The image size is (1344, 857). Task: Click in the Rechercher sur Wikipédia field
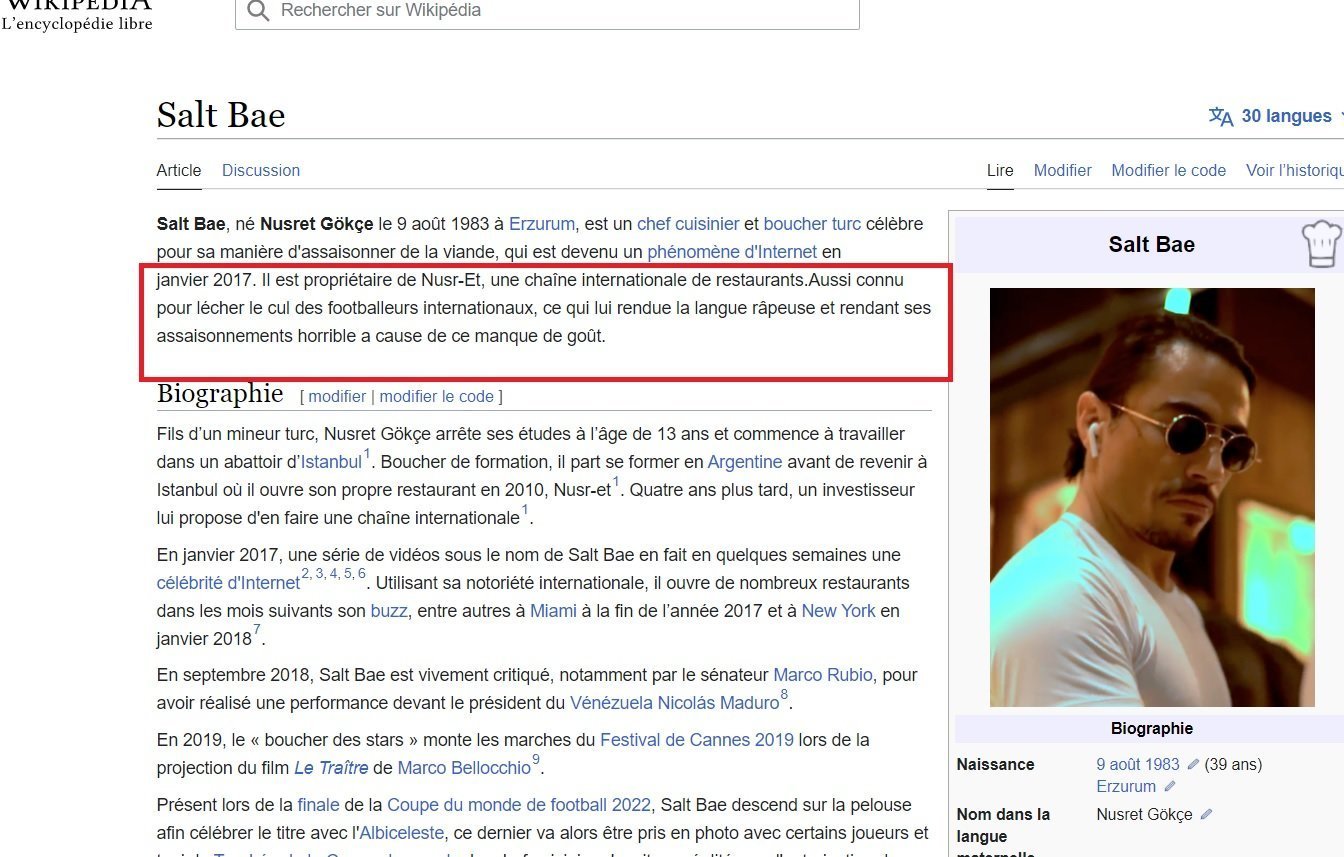pos(560,11)
